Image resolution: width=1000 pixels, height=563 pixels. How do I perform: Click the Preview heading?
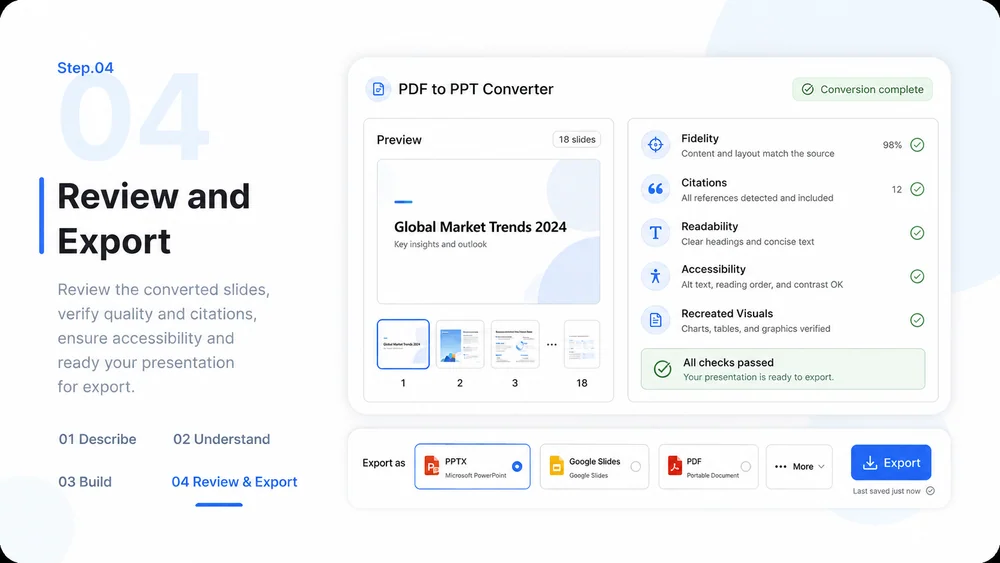[x=399, y=140]
